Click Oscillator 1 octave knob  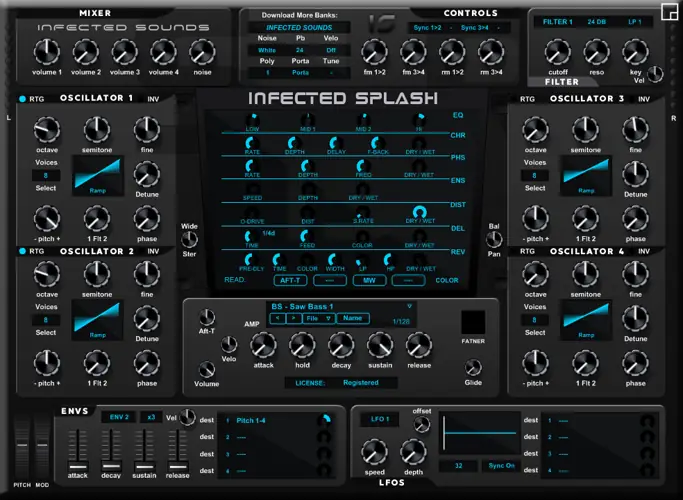point(46,129)
